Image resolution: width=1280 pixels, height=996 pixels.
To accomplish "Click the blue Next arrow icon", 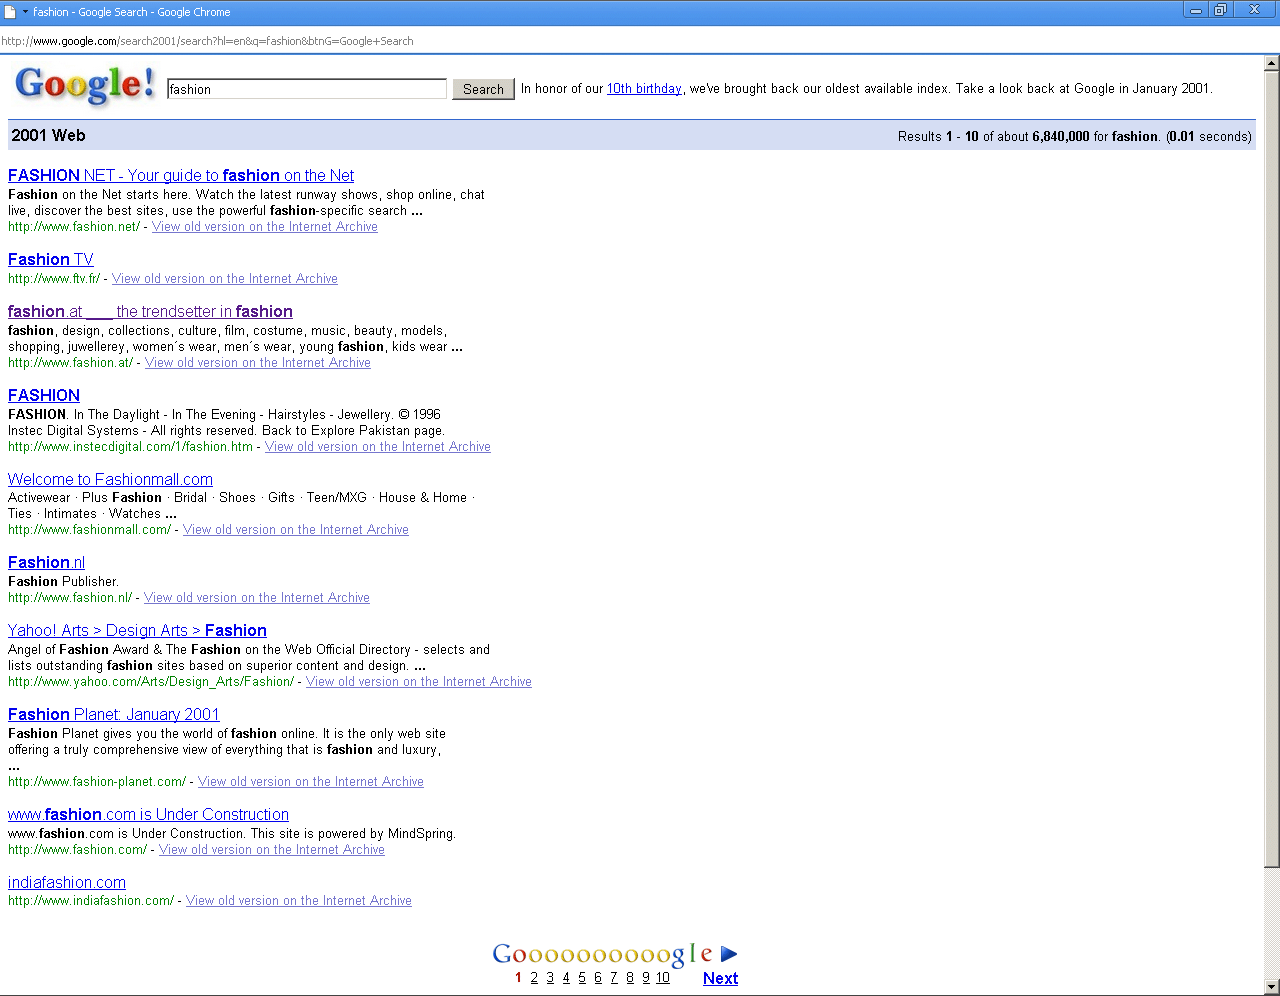I will pos(729,954).
